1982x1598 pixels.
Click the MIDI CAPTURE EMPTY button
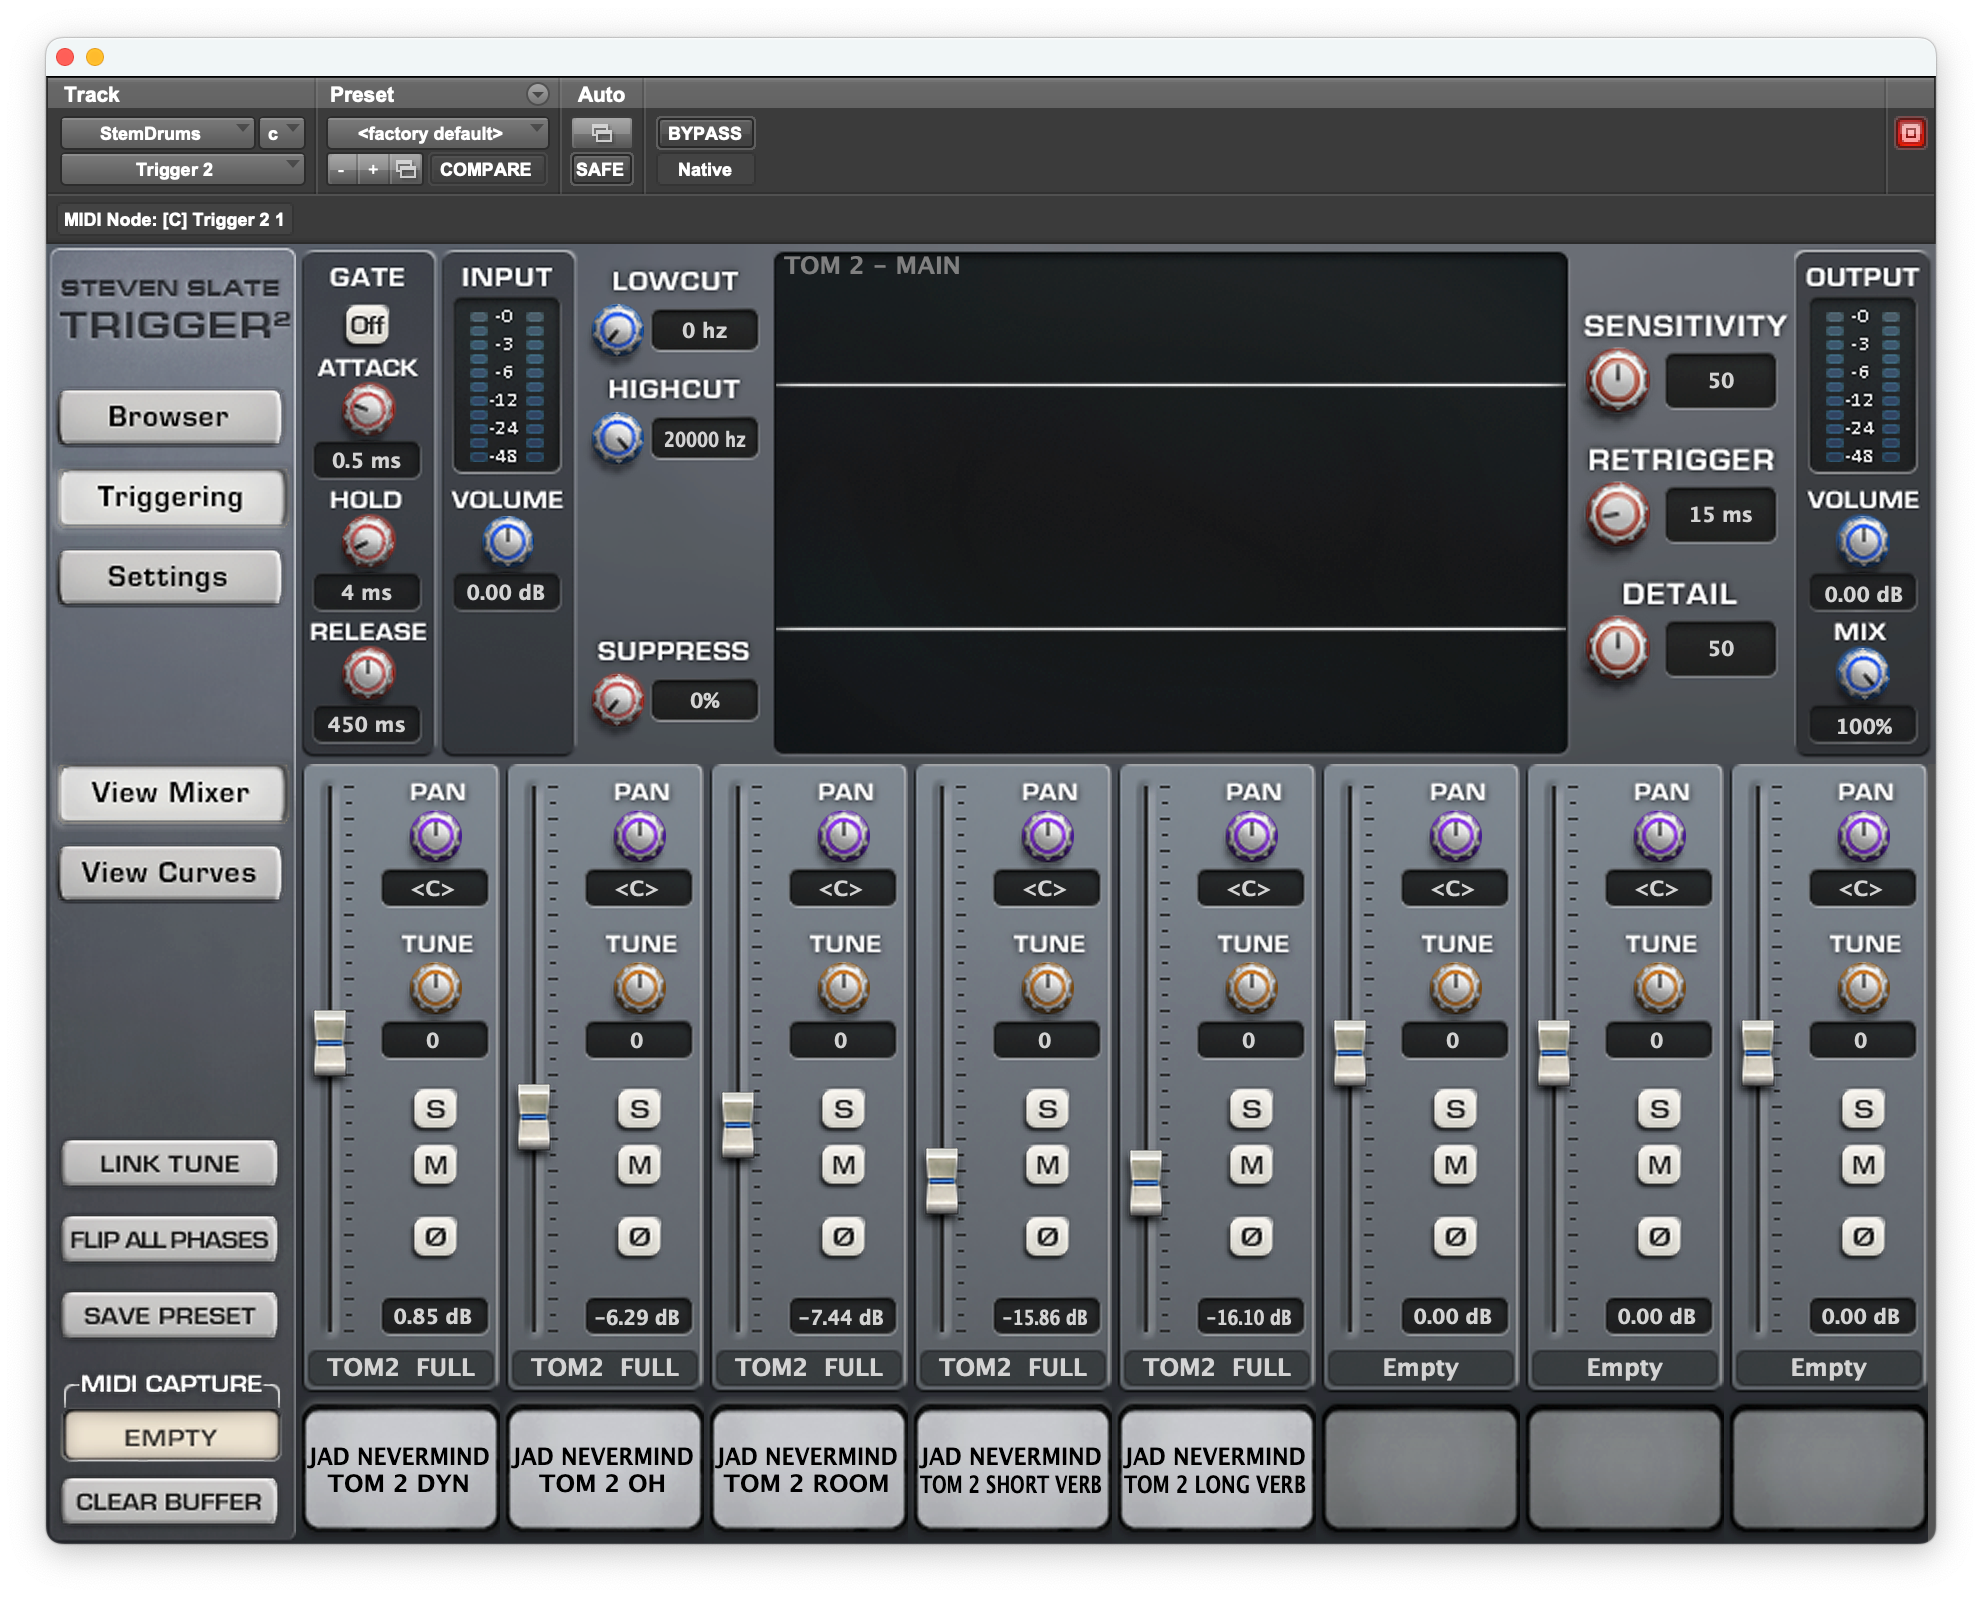click(x=170, y=1437)
